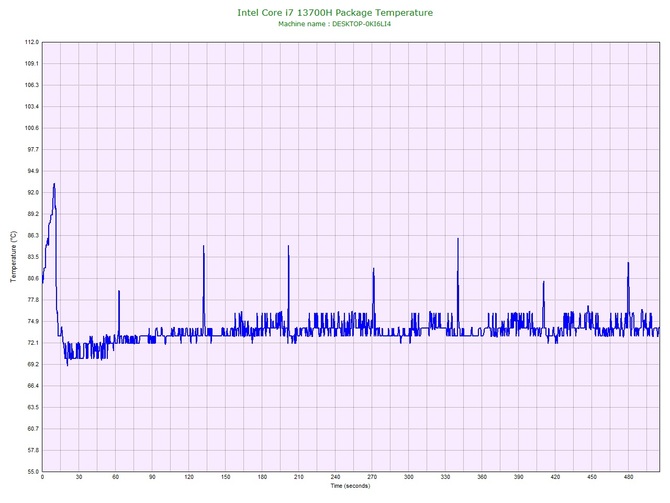The width and height of the screenshot is (670, 503).
Task: Select the 240 seconds x-axis tick
Action: point(335,477)
